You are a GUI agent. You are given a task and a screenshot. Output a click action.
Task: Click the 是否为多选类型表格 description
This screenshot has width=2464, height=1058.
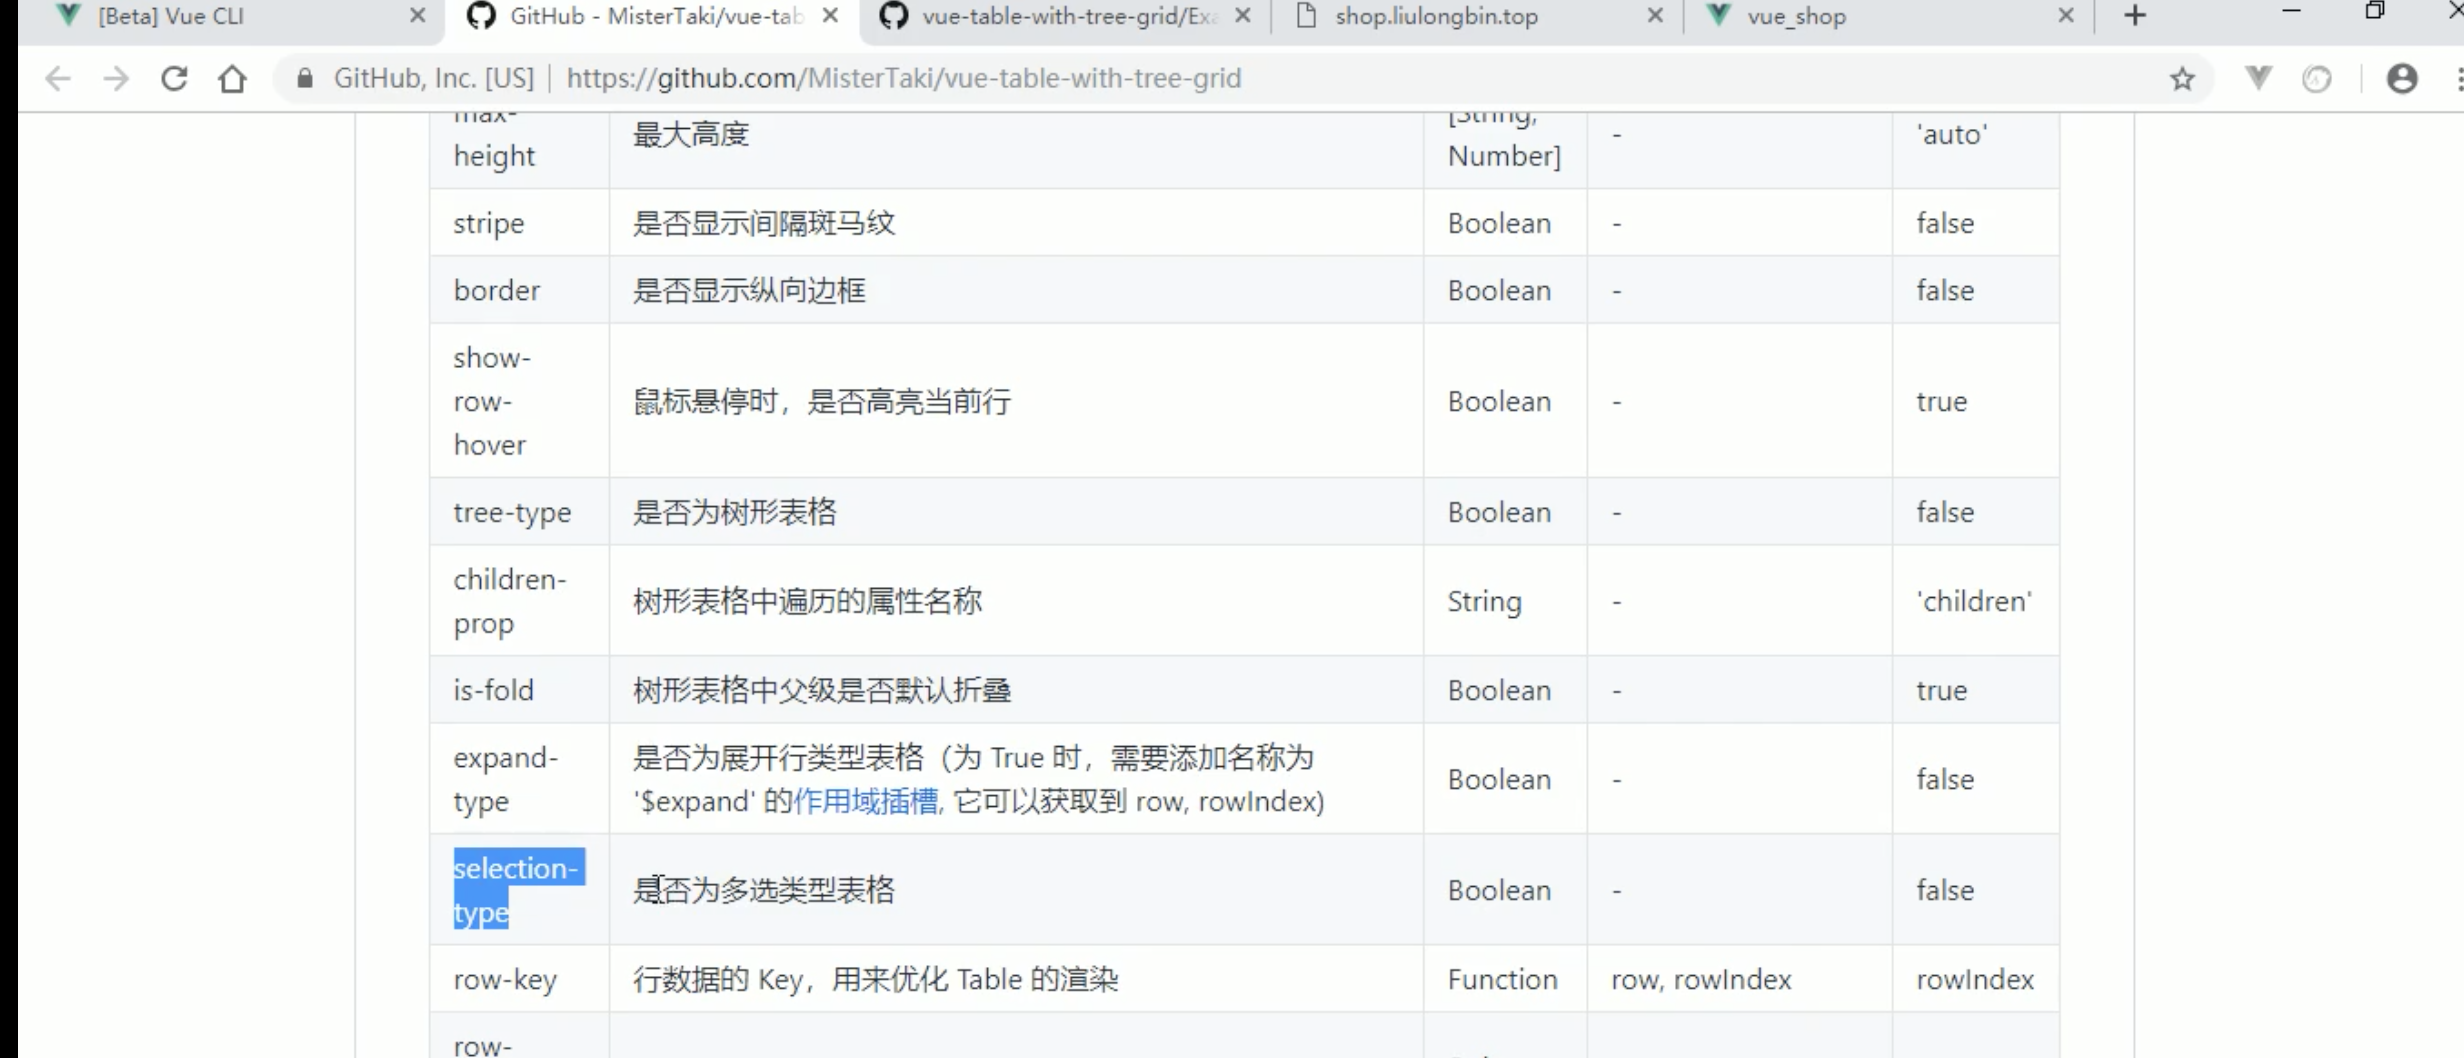click(x=764, y=890)
